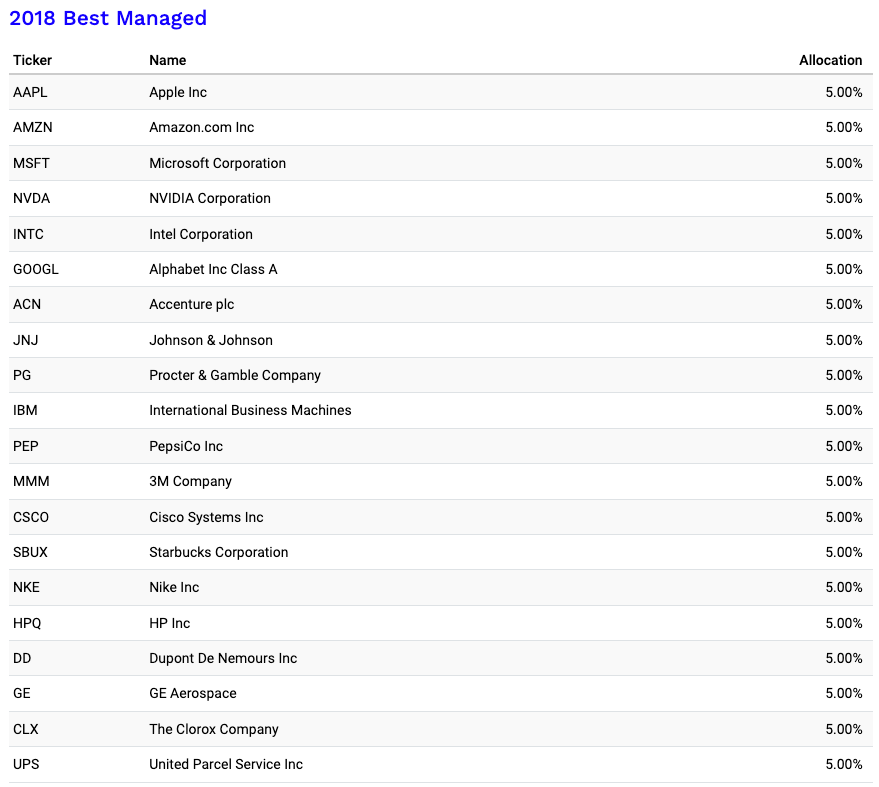Viewport: 879px width, 787px height.
Task: Select the SBUX ticker cell
Action: 30,552
